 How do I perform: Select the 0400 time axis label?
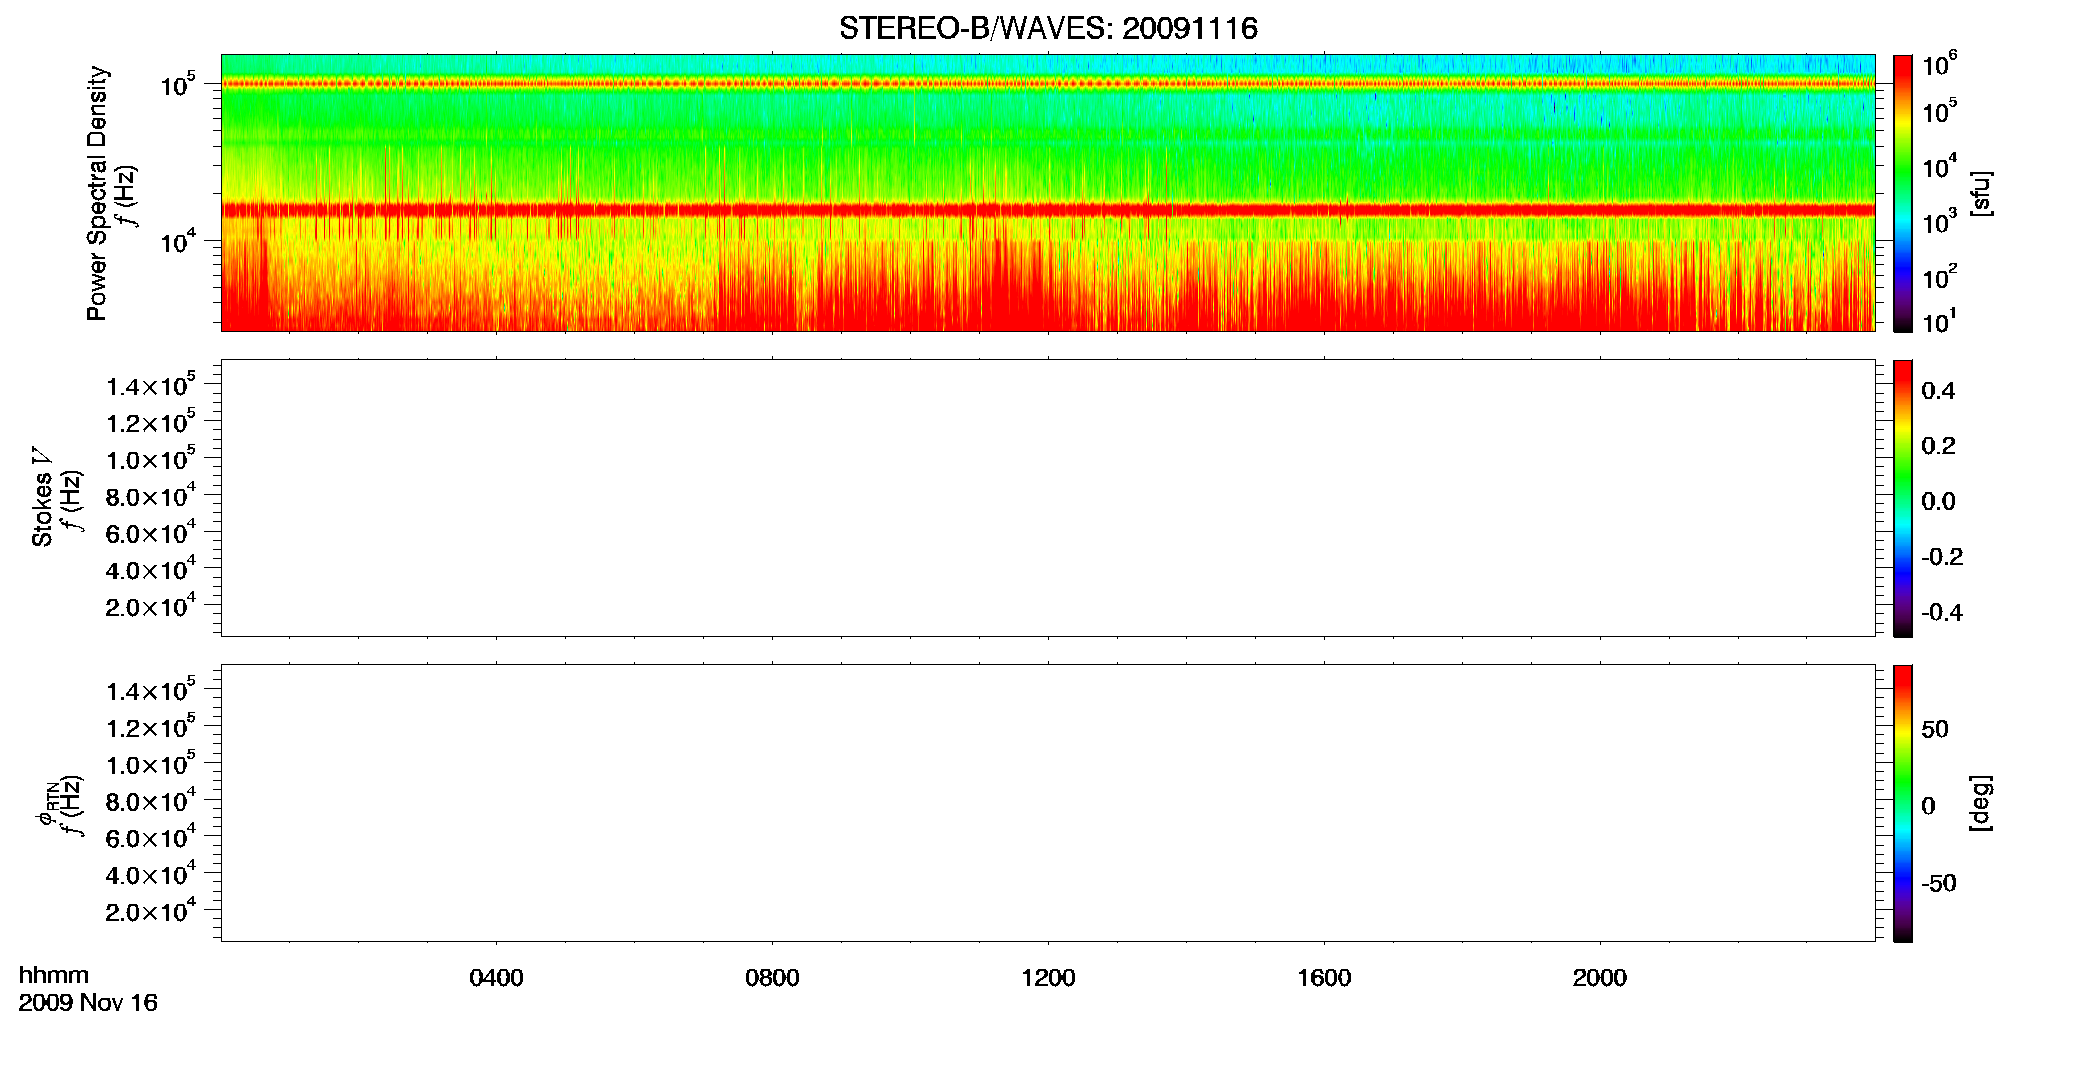pos(496,978)
